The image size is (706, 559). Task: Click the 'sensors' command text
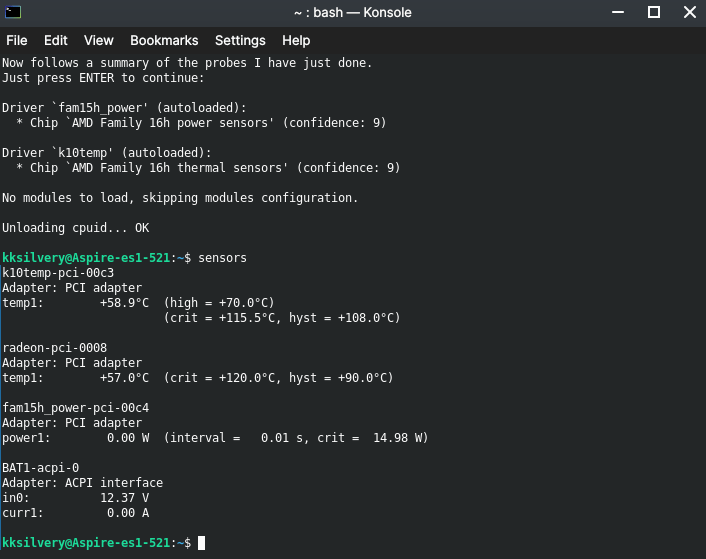click(222, 258)
